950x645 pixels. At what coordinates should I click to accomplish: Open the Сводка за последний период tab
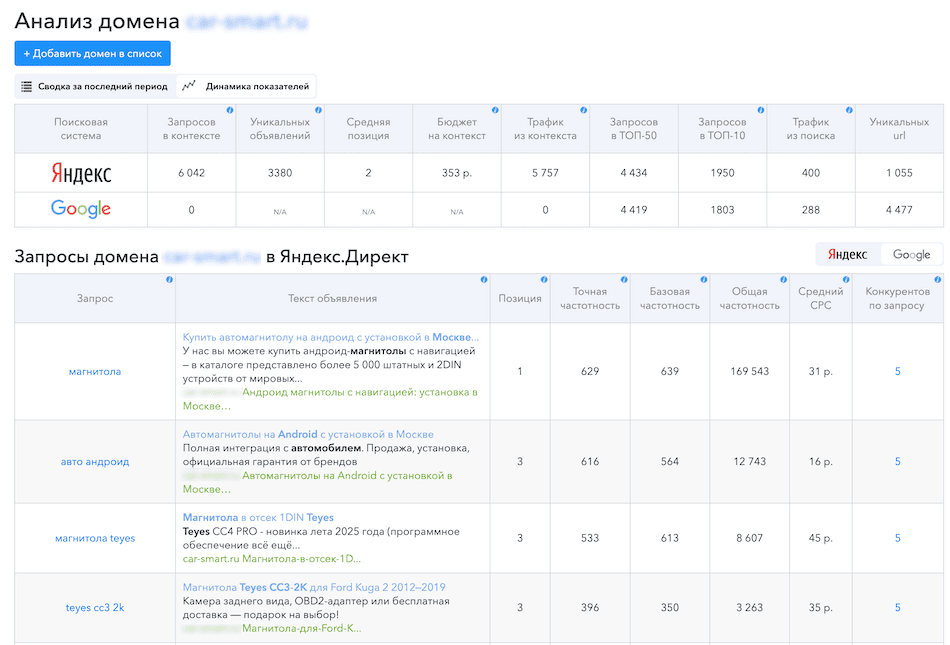click(x=95, y=87)
